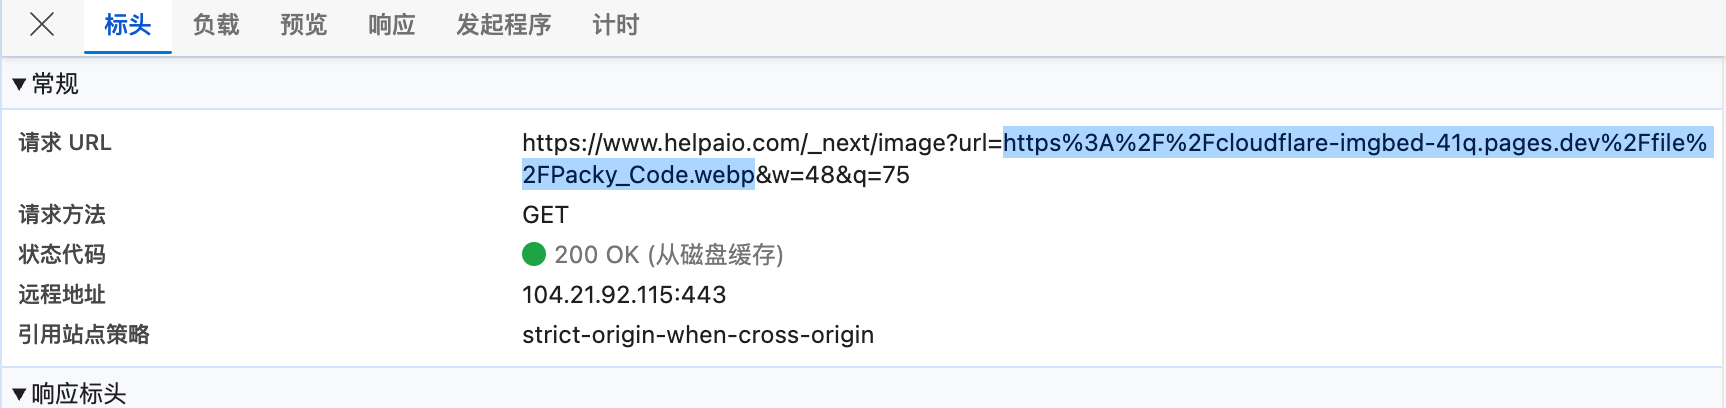This screenshot has width=1726, height=408.
Task: Select the 计时 tab
Action: tap(616, 26)
